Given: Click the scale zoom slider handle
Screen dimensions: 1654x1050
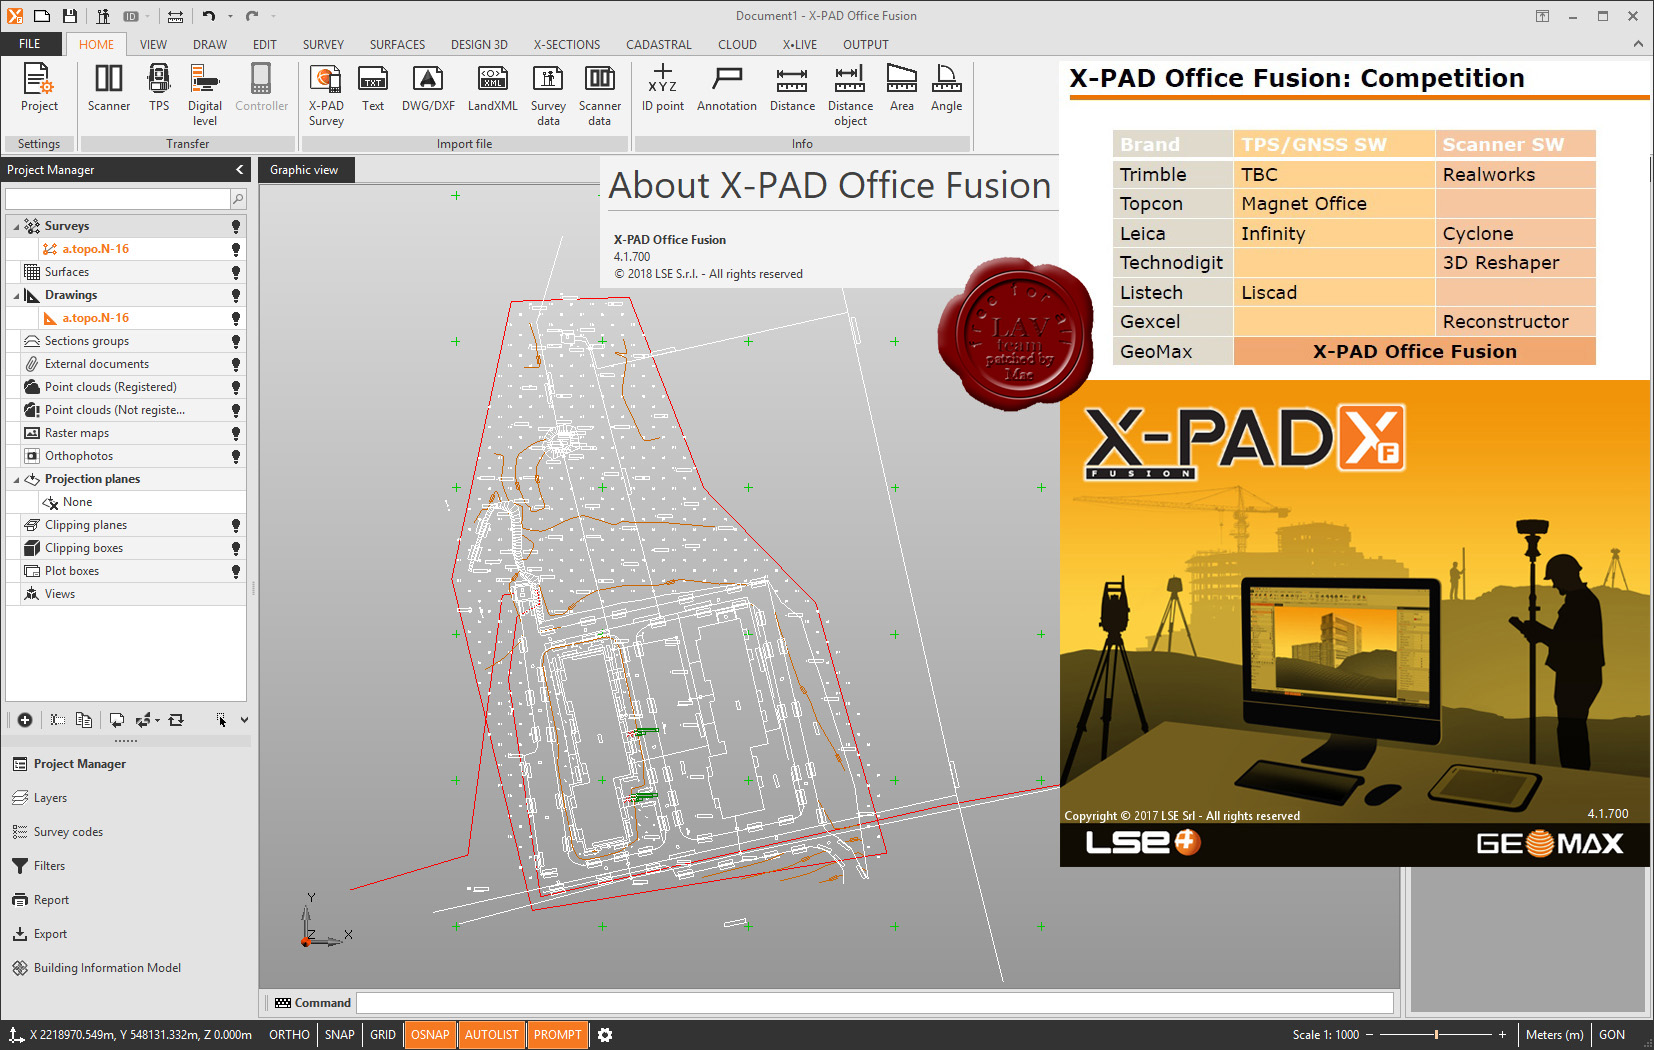Looking at the screenshot, I should [1436, 1035].
